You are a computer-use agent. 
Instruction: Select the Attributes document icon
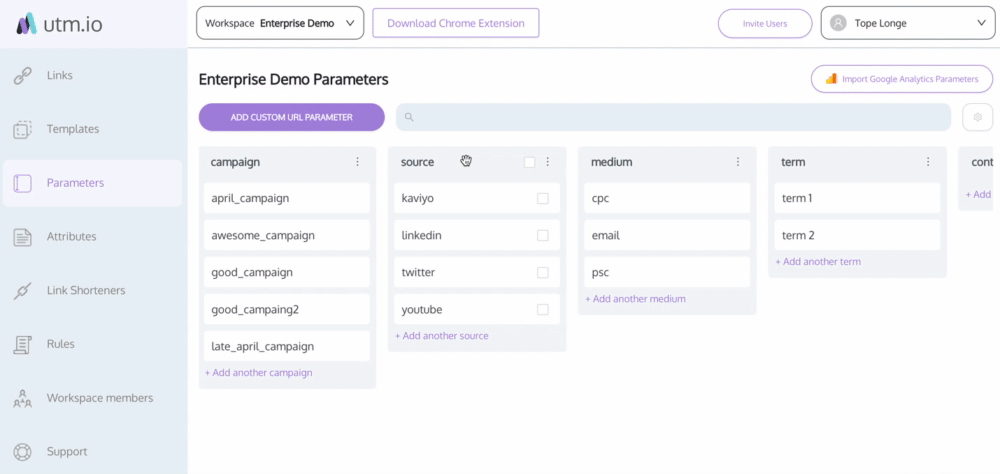22,237
